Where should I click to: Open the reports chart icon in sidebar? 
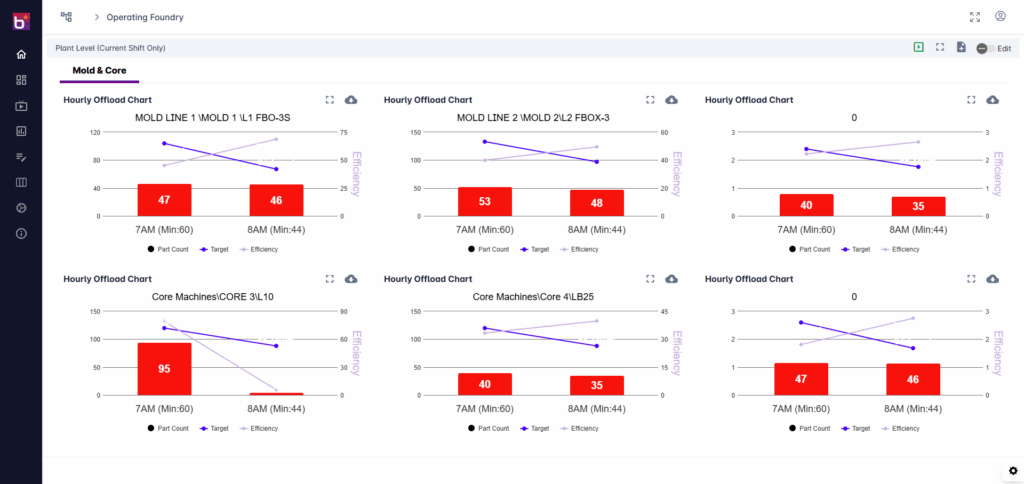point(21,131)
